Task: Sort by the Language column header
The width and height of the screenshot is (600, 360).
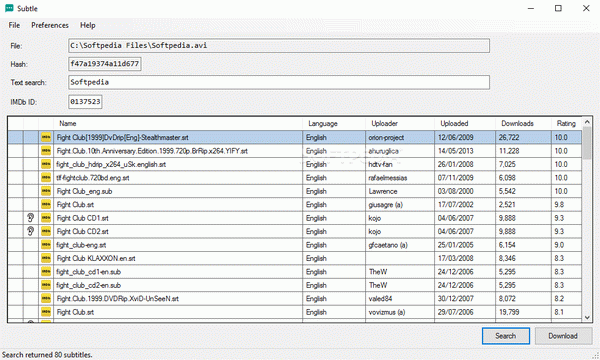Action: [x=334, y=124]
